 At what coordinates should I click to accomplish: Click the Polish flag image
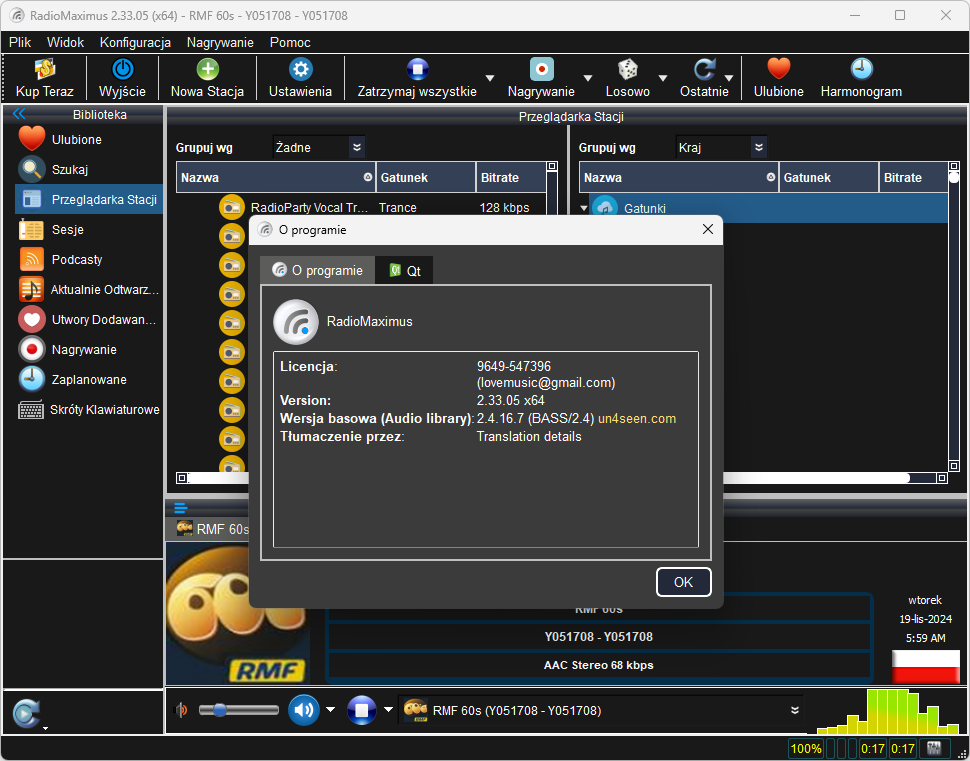click(x=925, y=667)
